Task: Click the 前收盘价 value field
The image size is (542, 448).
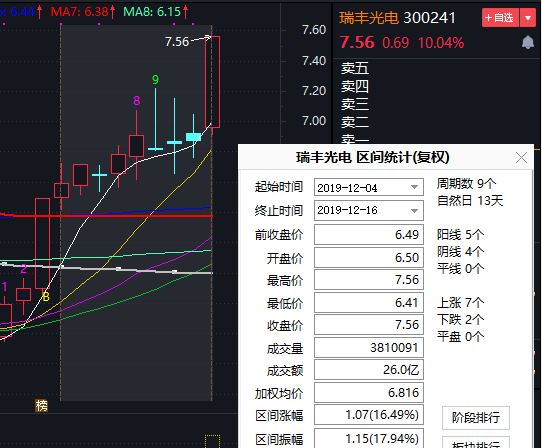Action: click(369, 235)
